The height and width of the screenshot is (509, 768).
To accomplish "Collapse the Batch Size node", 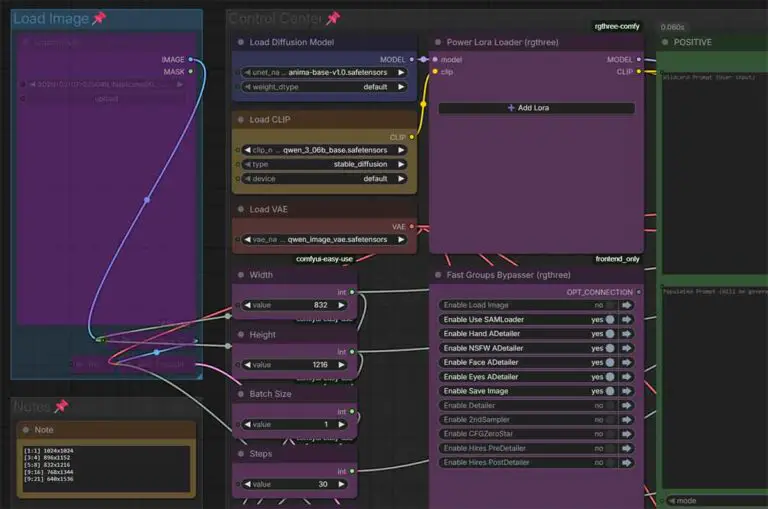I will pos(241,394).
